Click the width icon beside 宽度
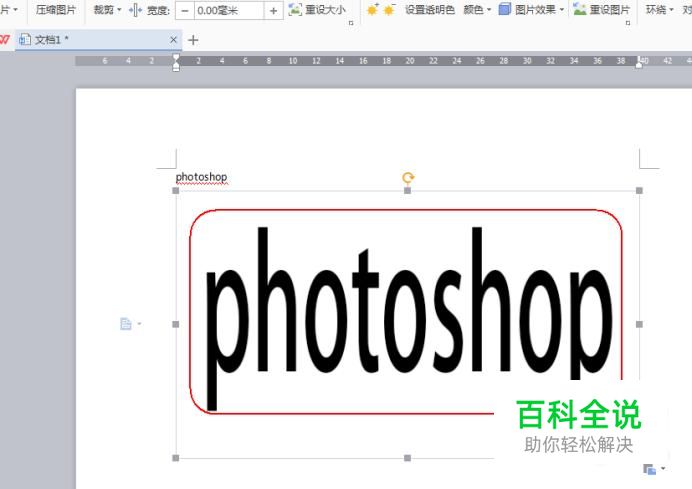Viewport: 692px width, 489px height. (x=135, y=10)
